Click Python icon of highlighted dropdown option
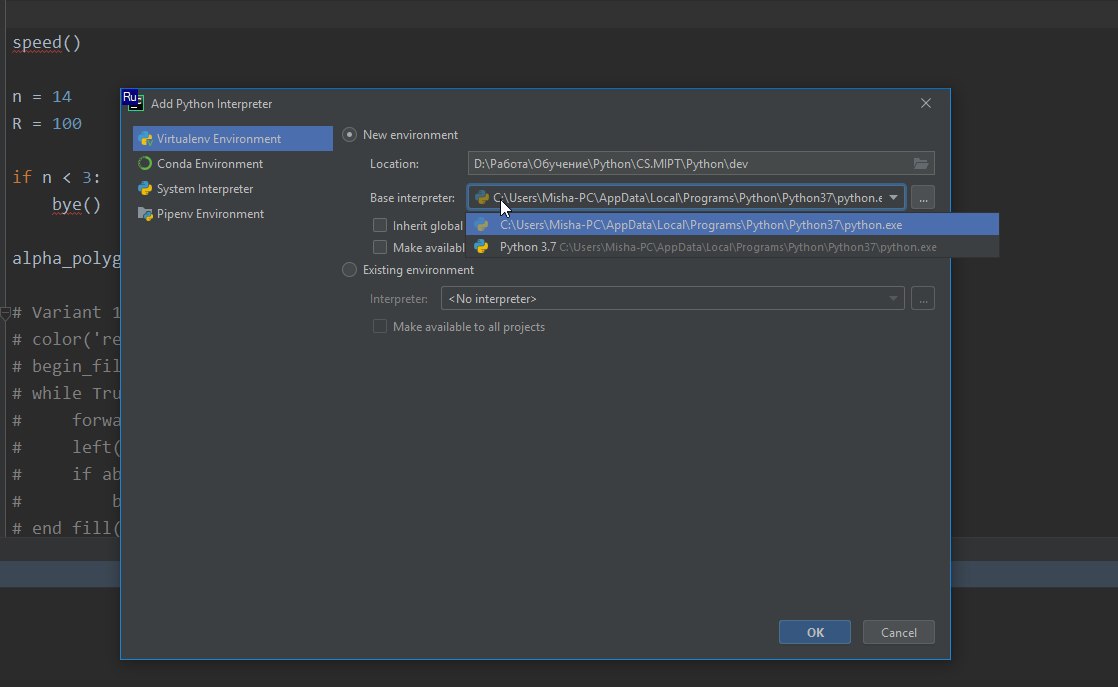Viewport: 1118px width, 687px height. tap(481, 224)
